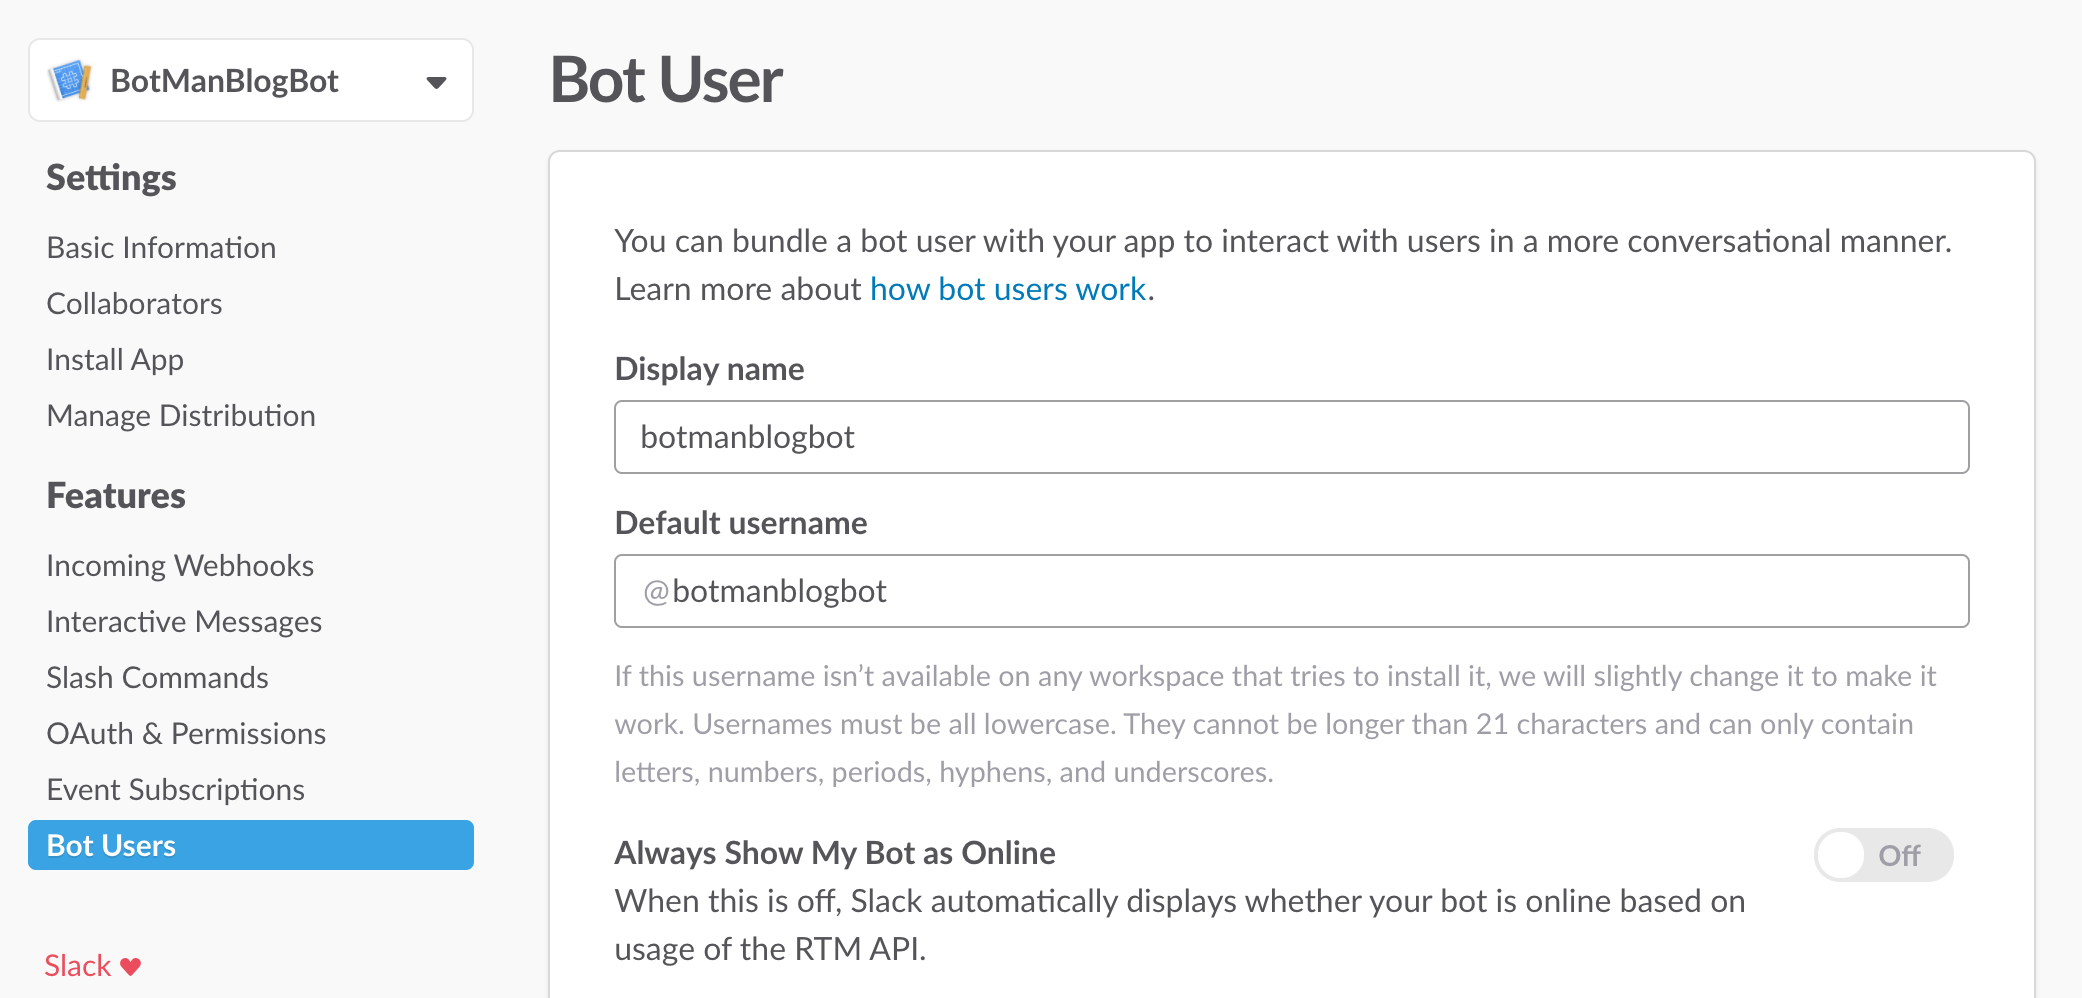Click the red heart icon beside Slack

coord(131,966)
